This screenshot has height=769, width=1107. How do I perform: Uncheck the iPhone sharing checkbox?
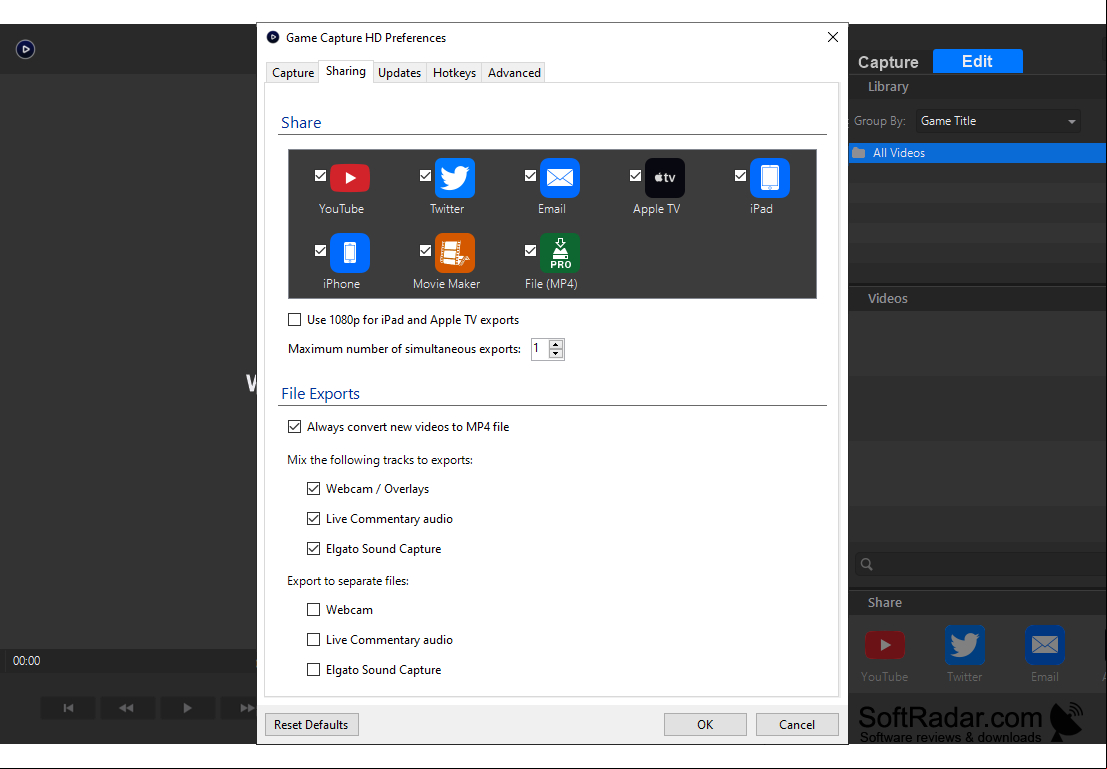(321, 251)
